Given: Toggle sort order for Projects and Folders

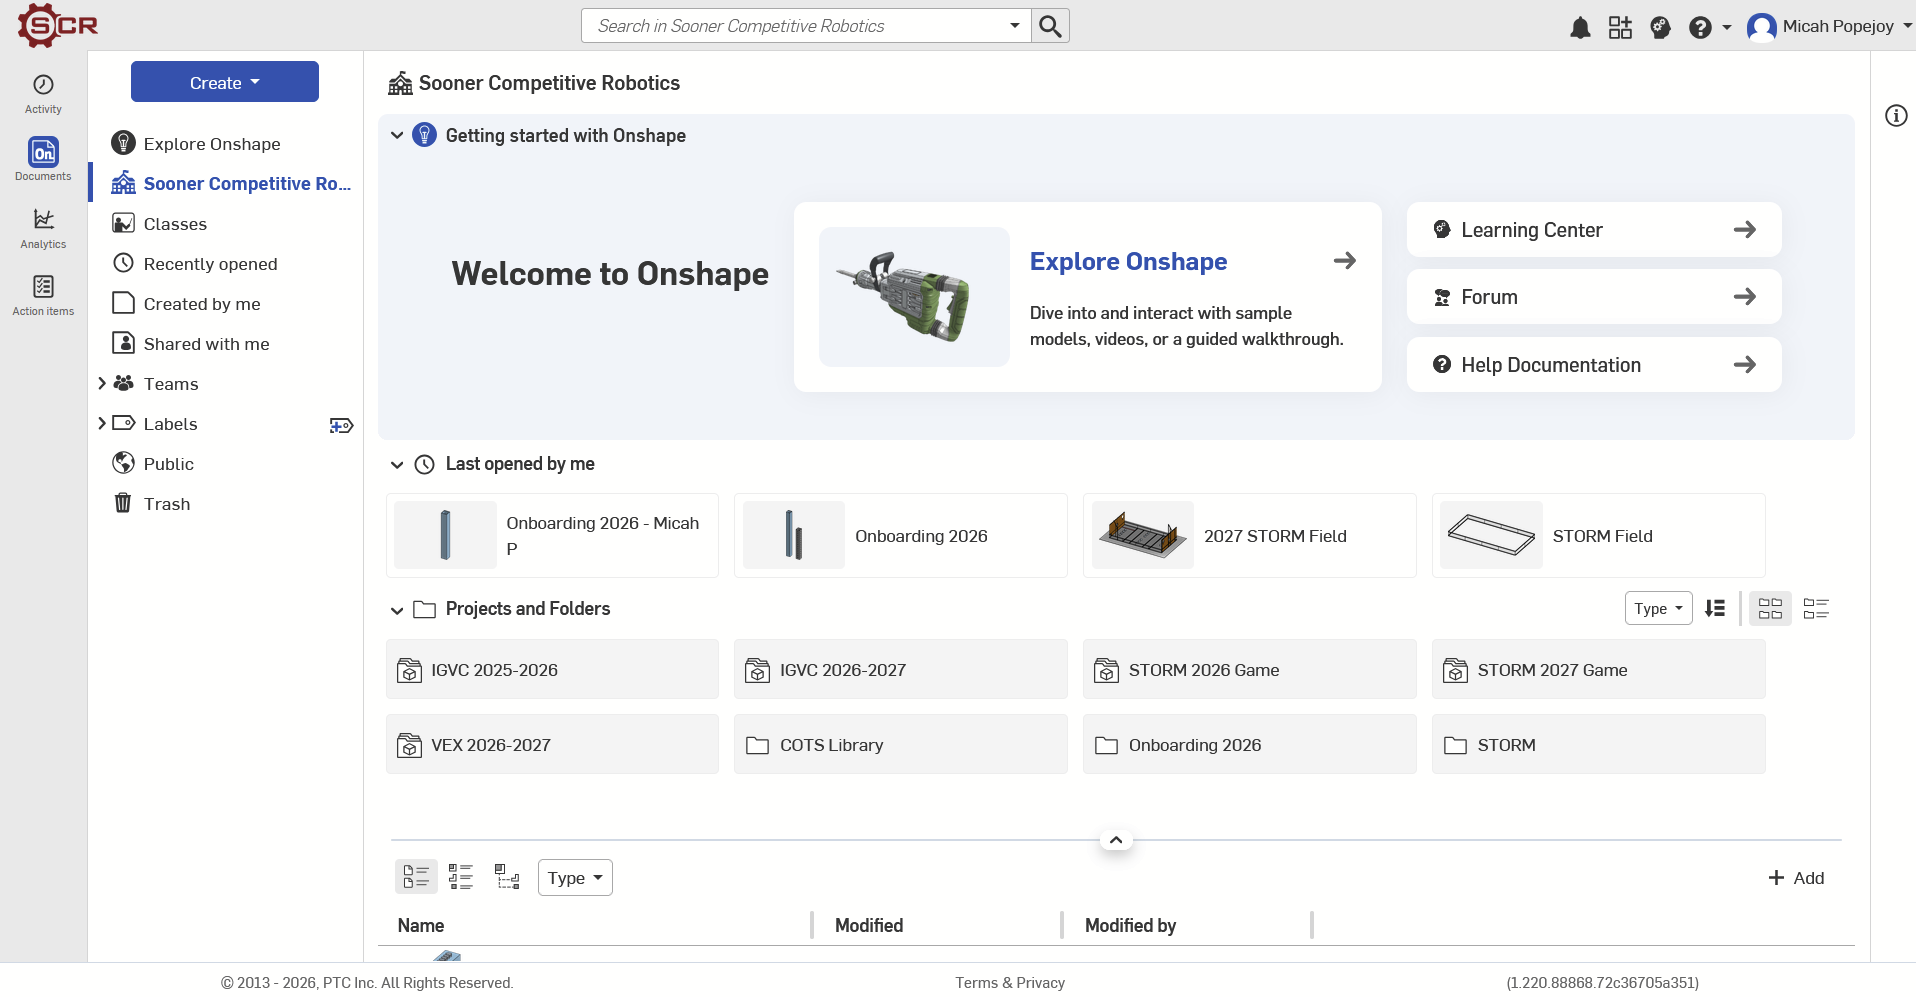Looking at the screenshot, I should pyautogui.click(x=1715, y=608).
